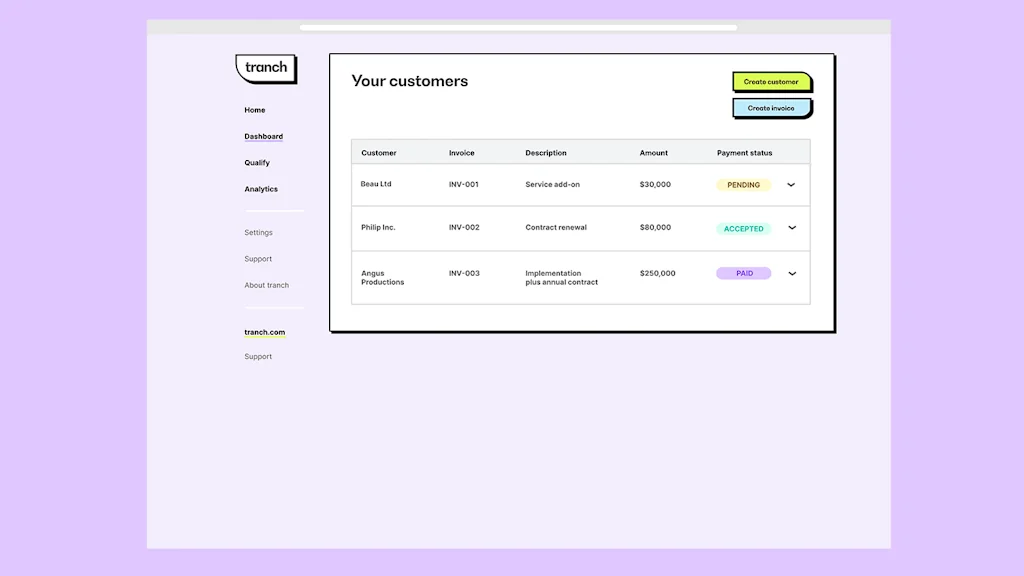Expand details for the Beau Ltd row

(791, 185)
